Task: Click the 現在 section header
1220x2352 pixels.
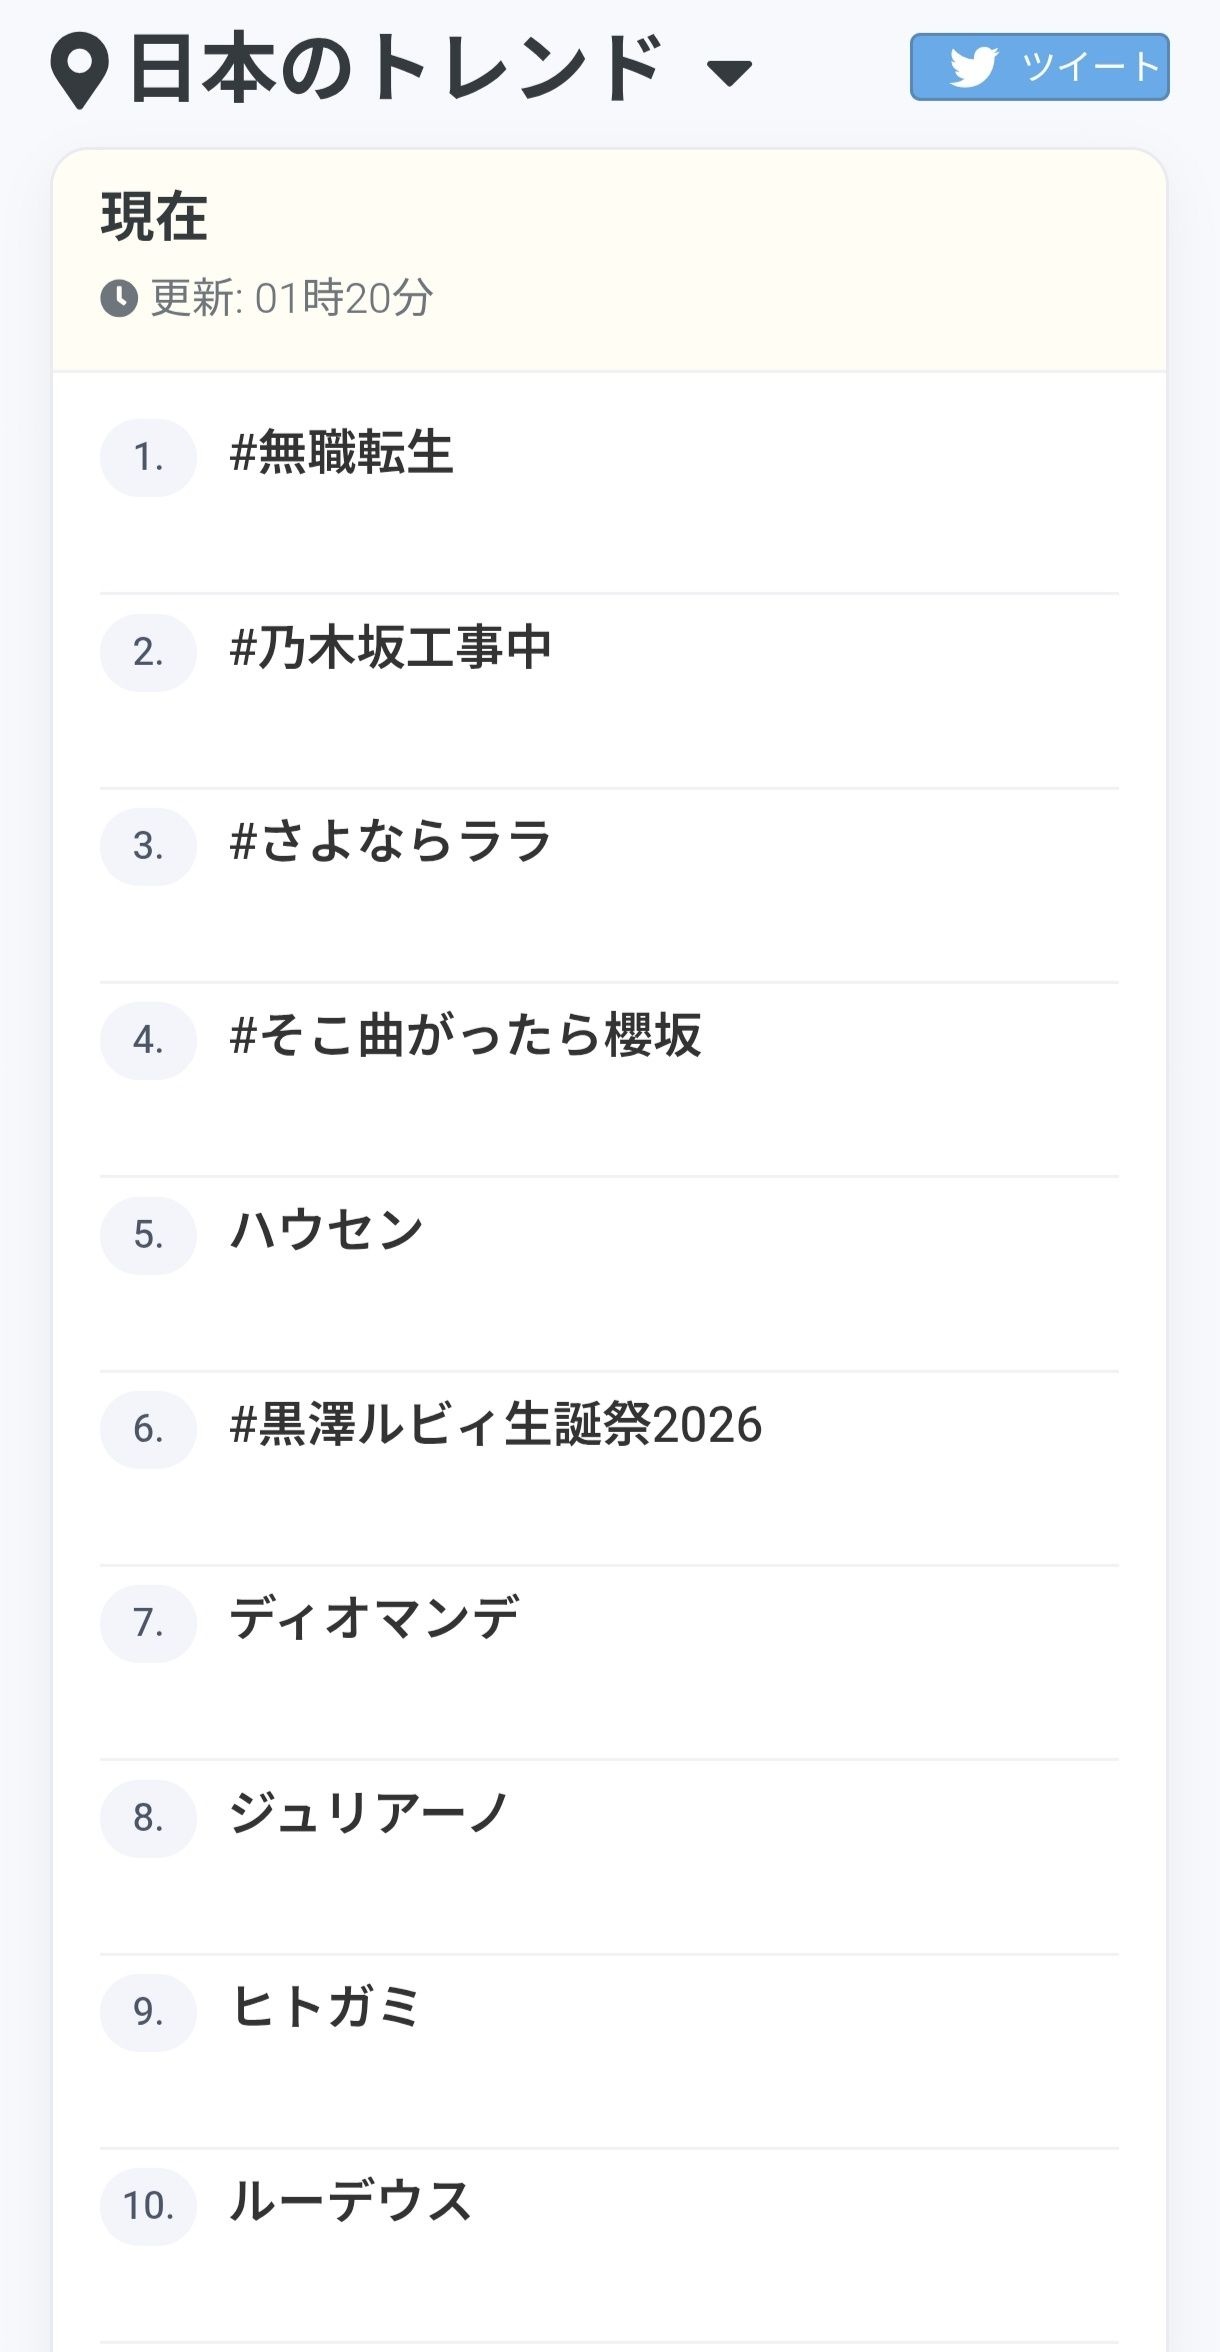Action: click(154, 217)
